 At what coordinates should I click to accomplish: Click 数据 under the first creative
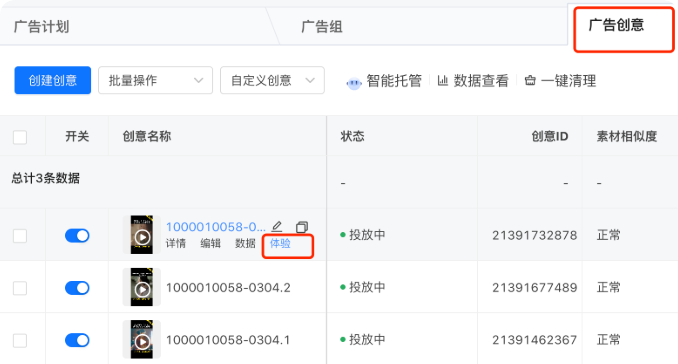(x=245, y=243)
